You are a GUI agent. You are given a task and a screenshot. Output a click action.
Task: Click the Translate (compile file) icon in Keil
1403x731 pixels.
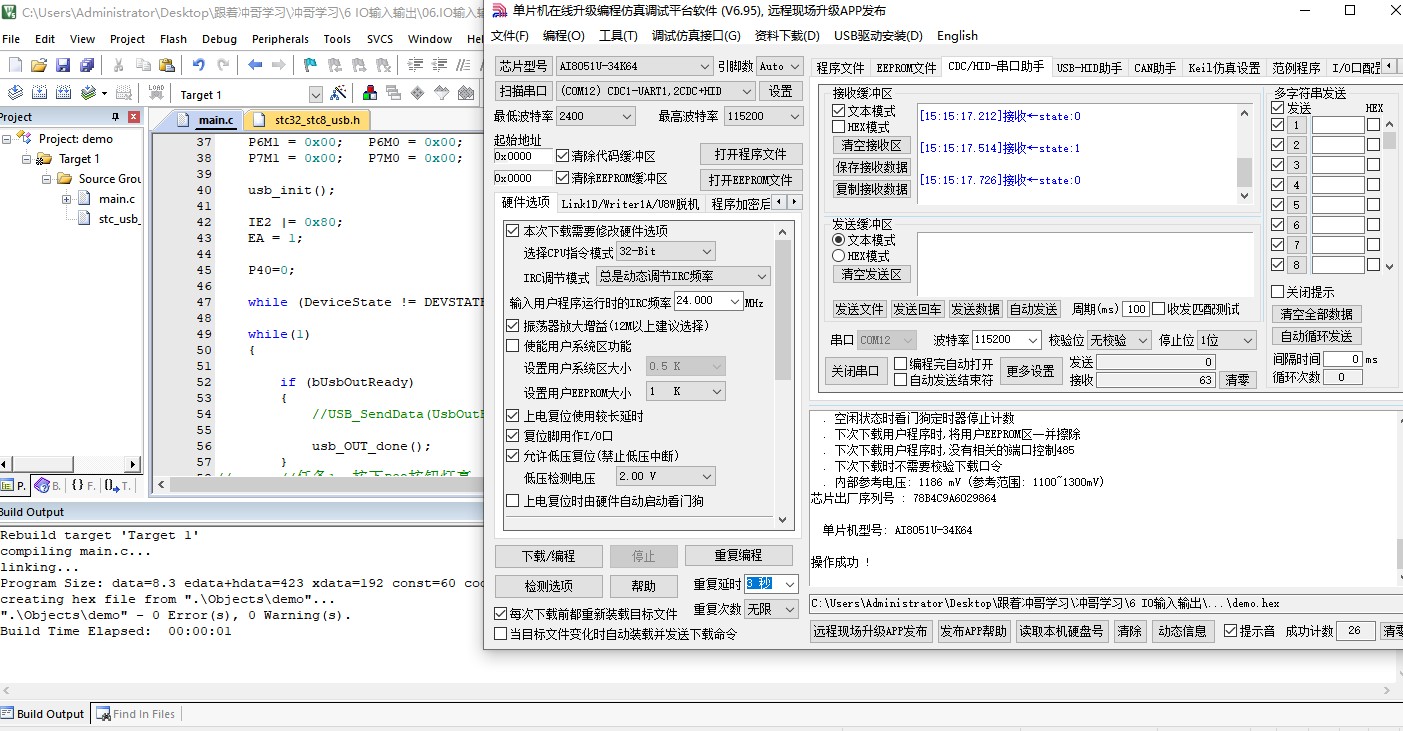(x=15, y=93)
